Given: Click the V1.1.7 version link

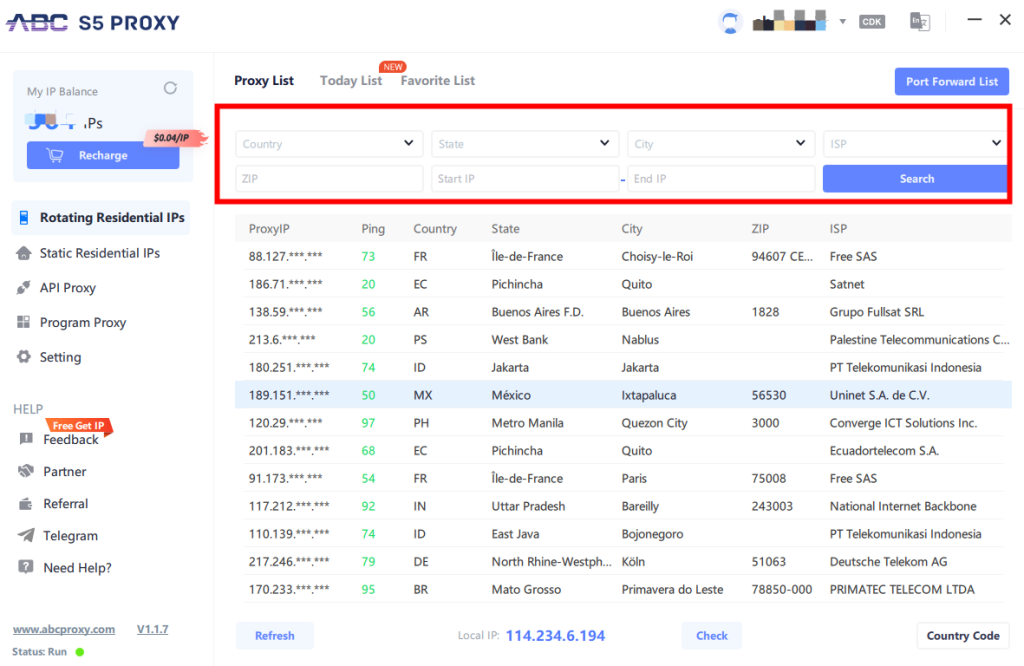Looking at the screenshot, I should 152,629.
